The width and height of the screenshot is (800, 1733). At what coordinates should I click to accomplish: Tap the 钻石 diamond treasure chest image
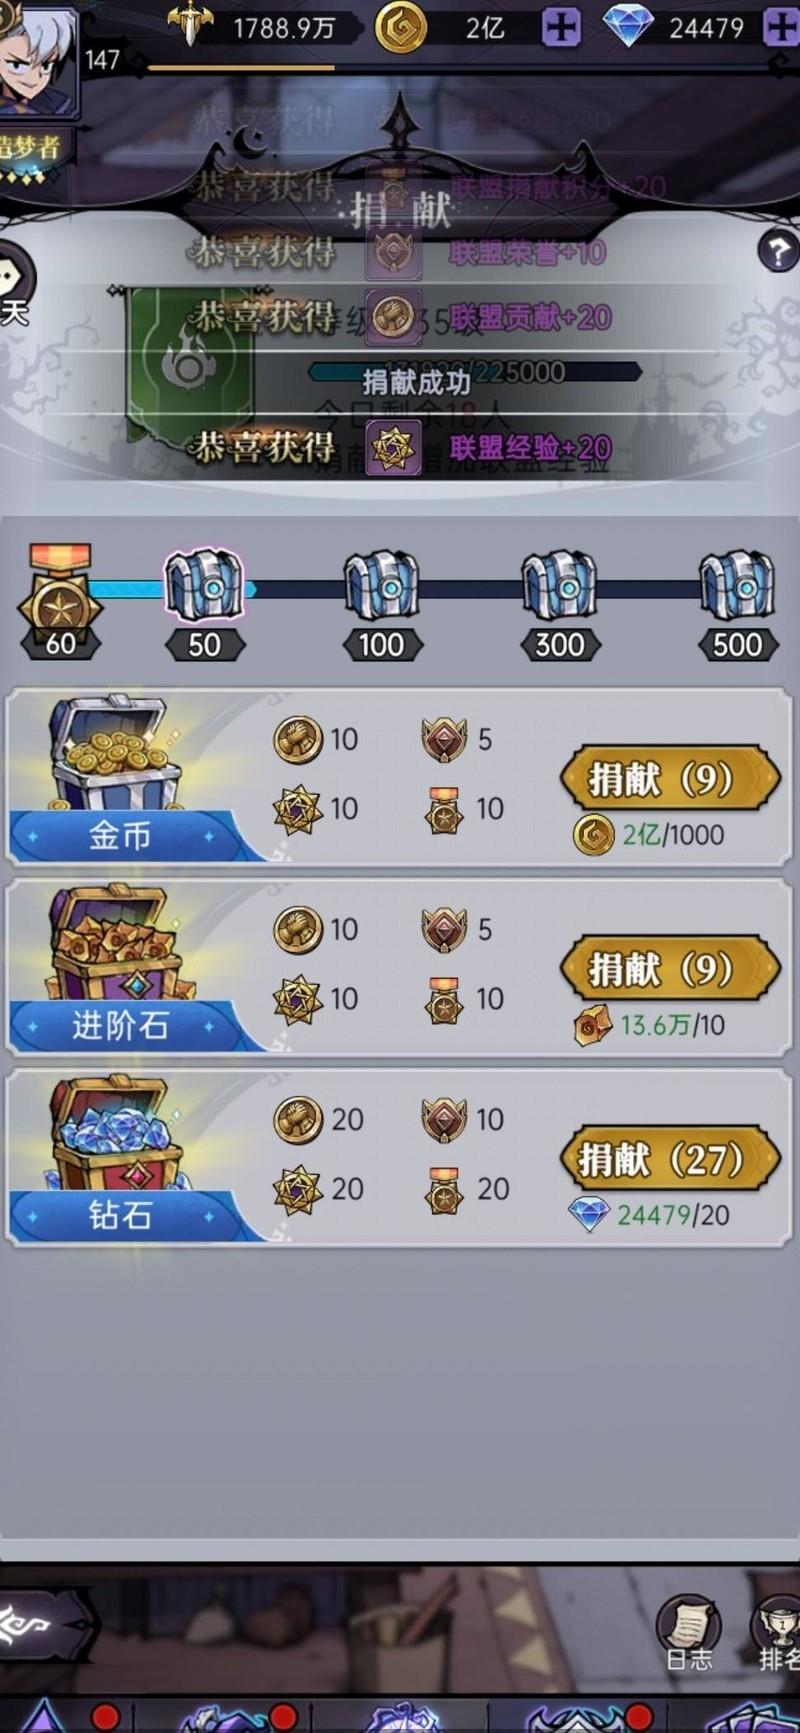pyautogui.click(x=117, y=1134)
